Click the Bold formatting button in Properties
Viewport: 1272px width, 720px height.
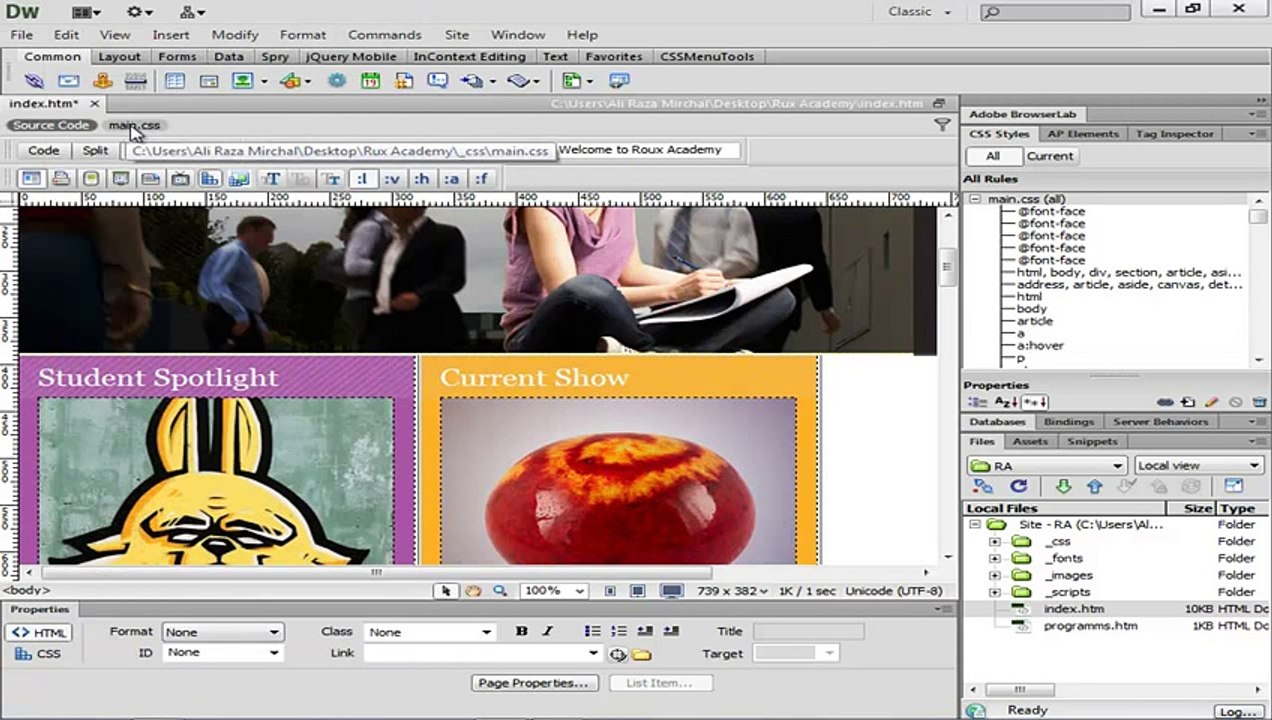521,632
